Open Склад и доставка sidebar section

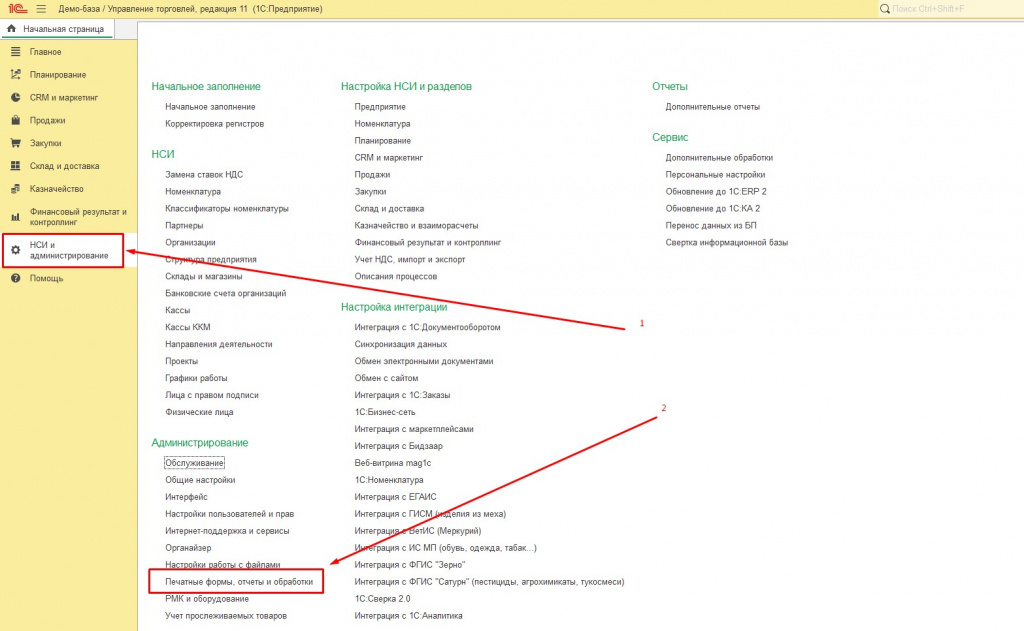pyautogui.click(x=64, y=166)
